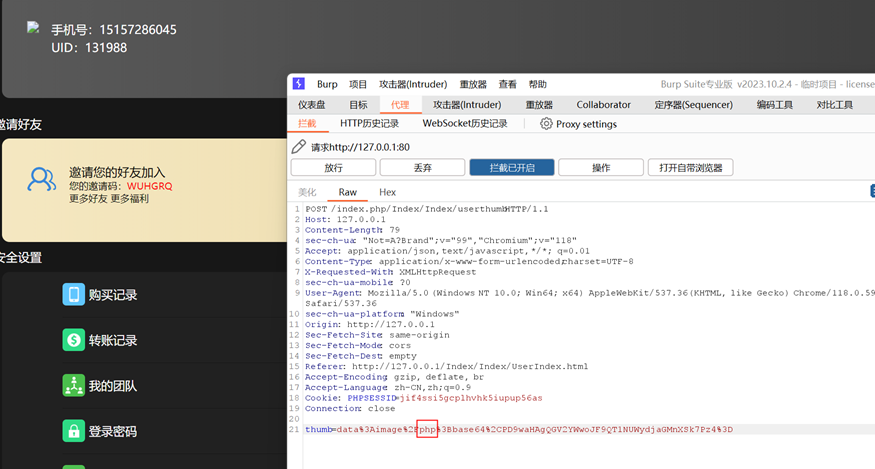Click the green login password lock icon
Image resolution: width=875 pixels, height=469 pixels.
74,430
